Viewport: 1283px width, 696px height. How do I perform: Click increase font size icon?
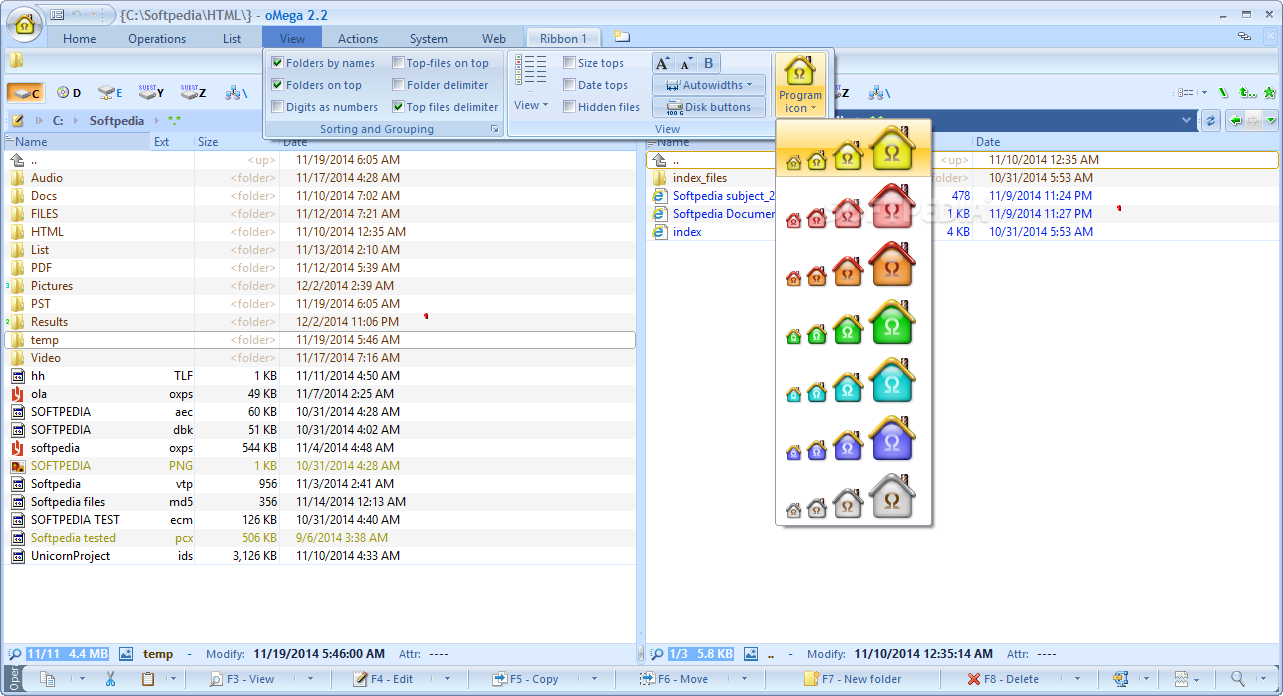pos(663,63)
